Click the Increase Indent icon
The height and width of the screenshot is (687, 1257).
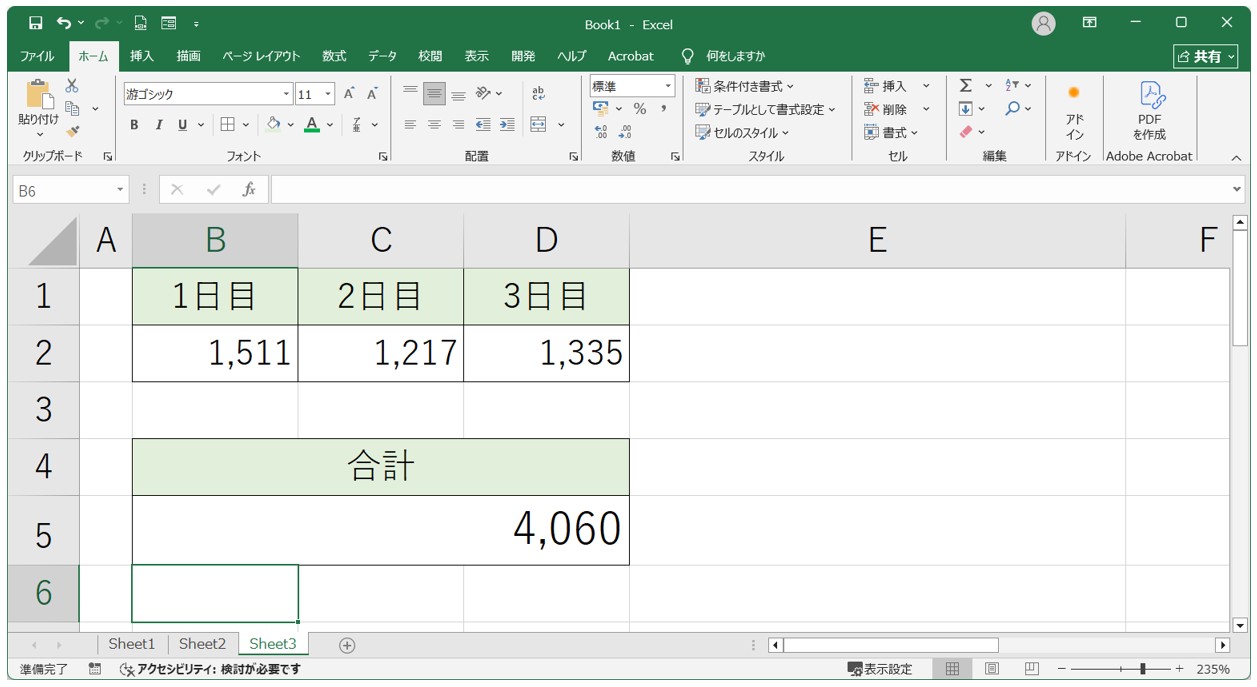[507, 125]
